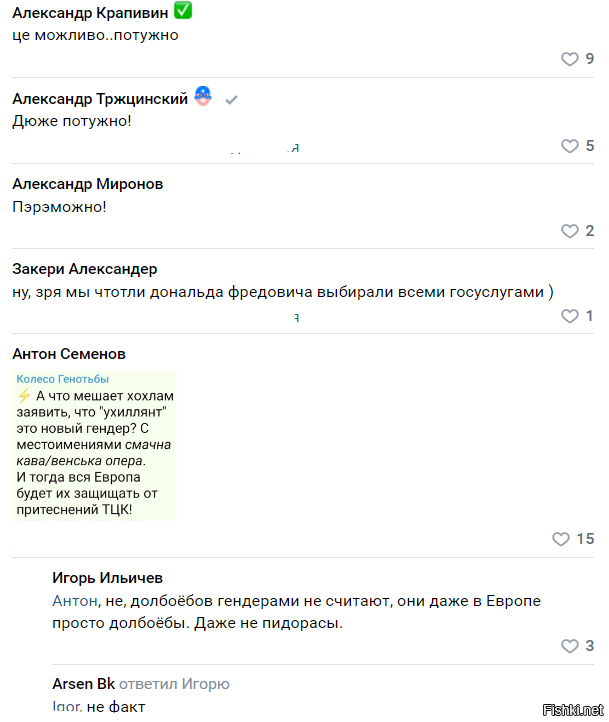
Task: Like Александр Тржцинский's comment heart icon
Action: 569,146
